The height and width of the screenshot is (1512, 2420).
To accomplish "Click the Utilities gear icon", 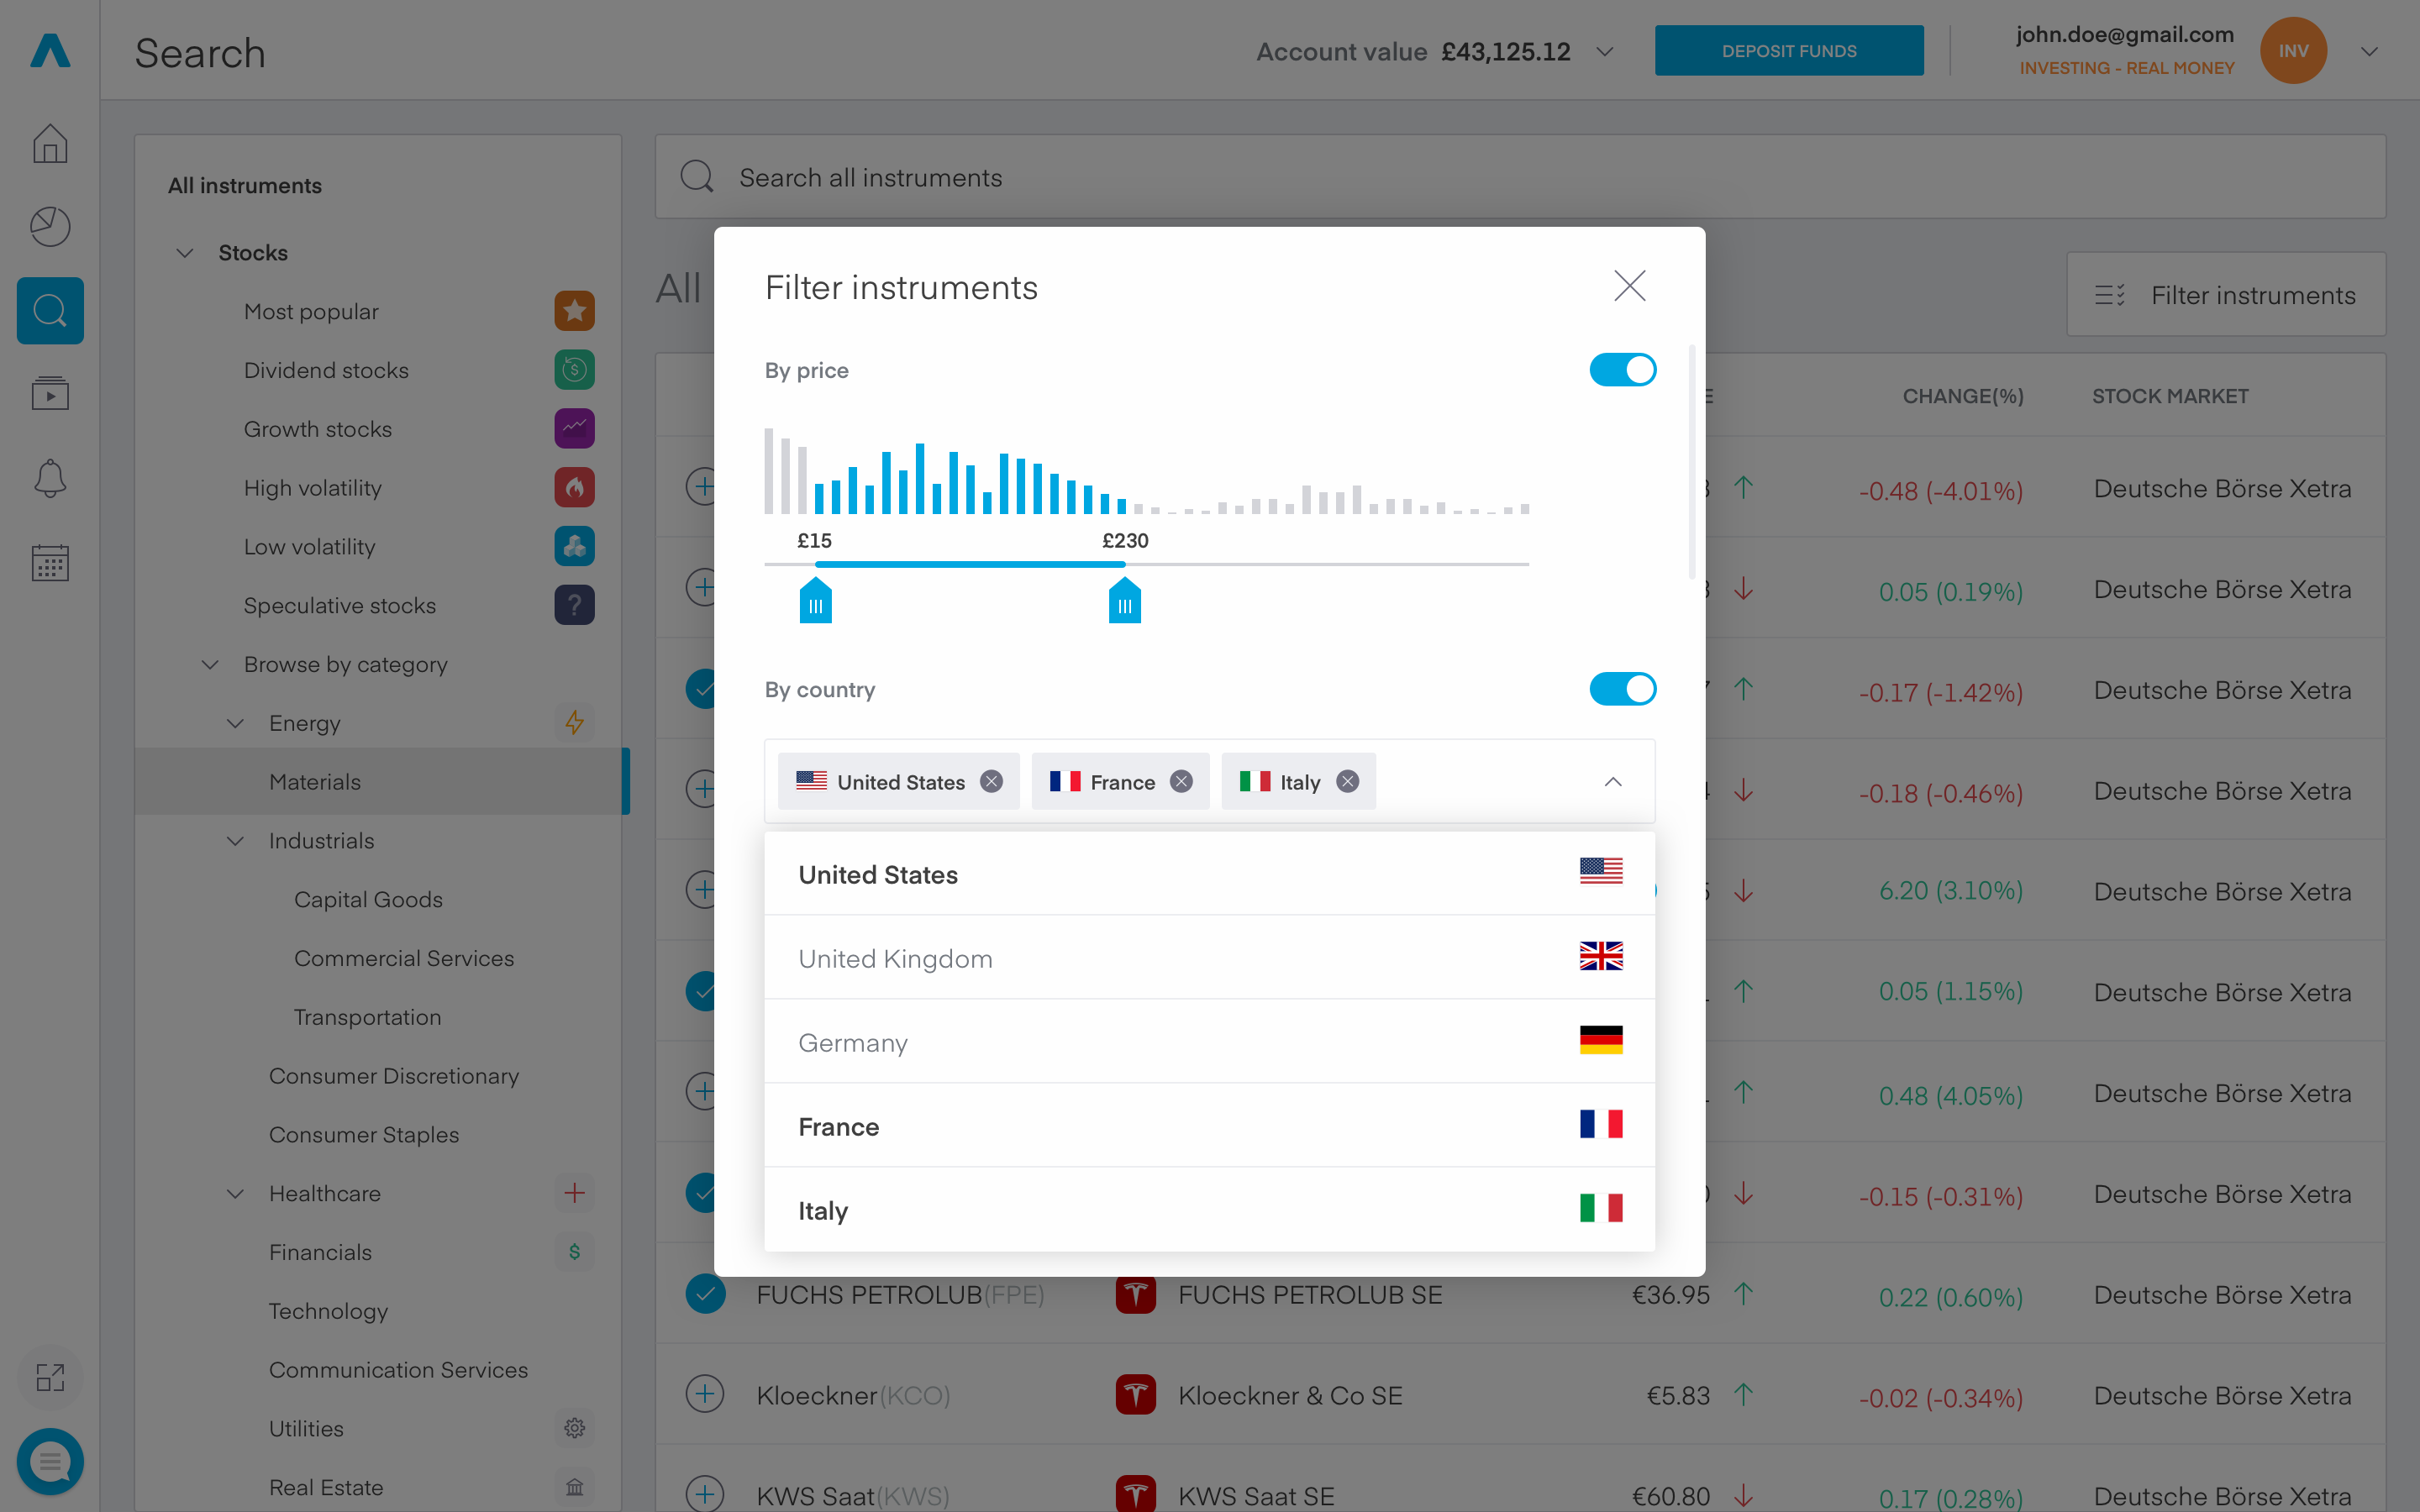I will [x=574, y=1428].
